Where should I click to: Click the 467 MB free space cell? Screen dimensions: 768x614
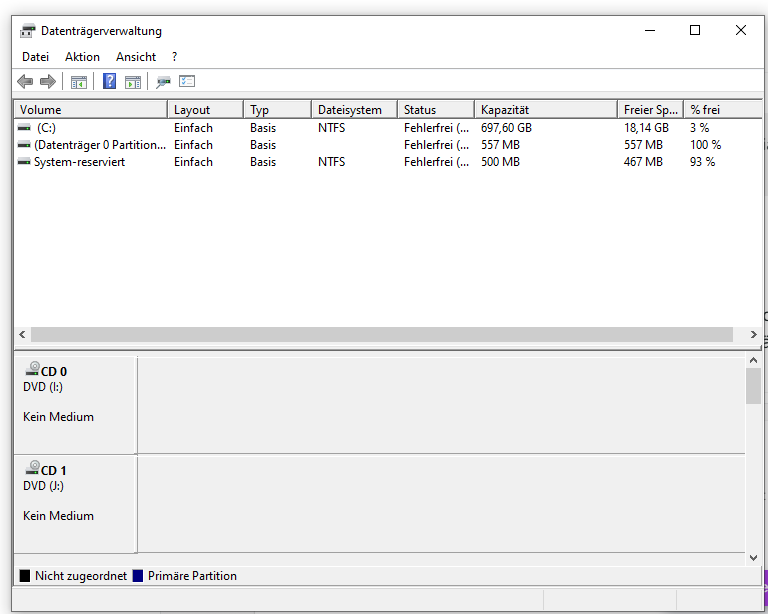[643, 162]
